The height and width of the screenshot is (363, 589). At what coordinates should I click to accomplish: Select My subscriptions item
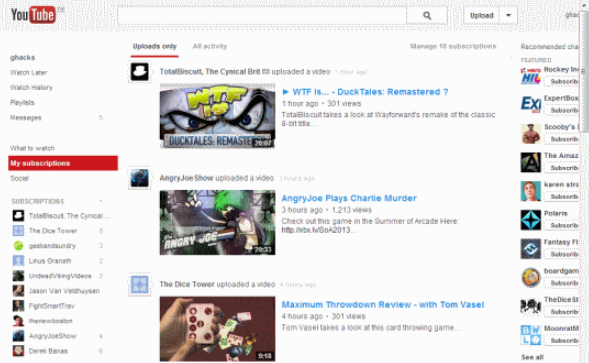pyautogui.click(x=63, y=163)
